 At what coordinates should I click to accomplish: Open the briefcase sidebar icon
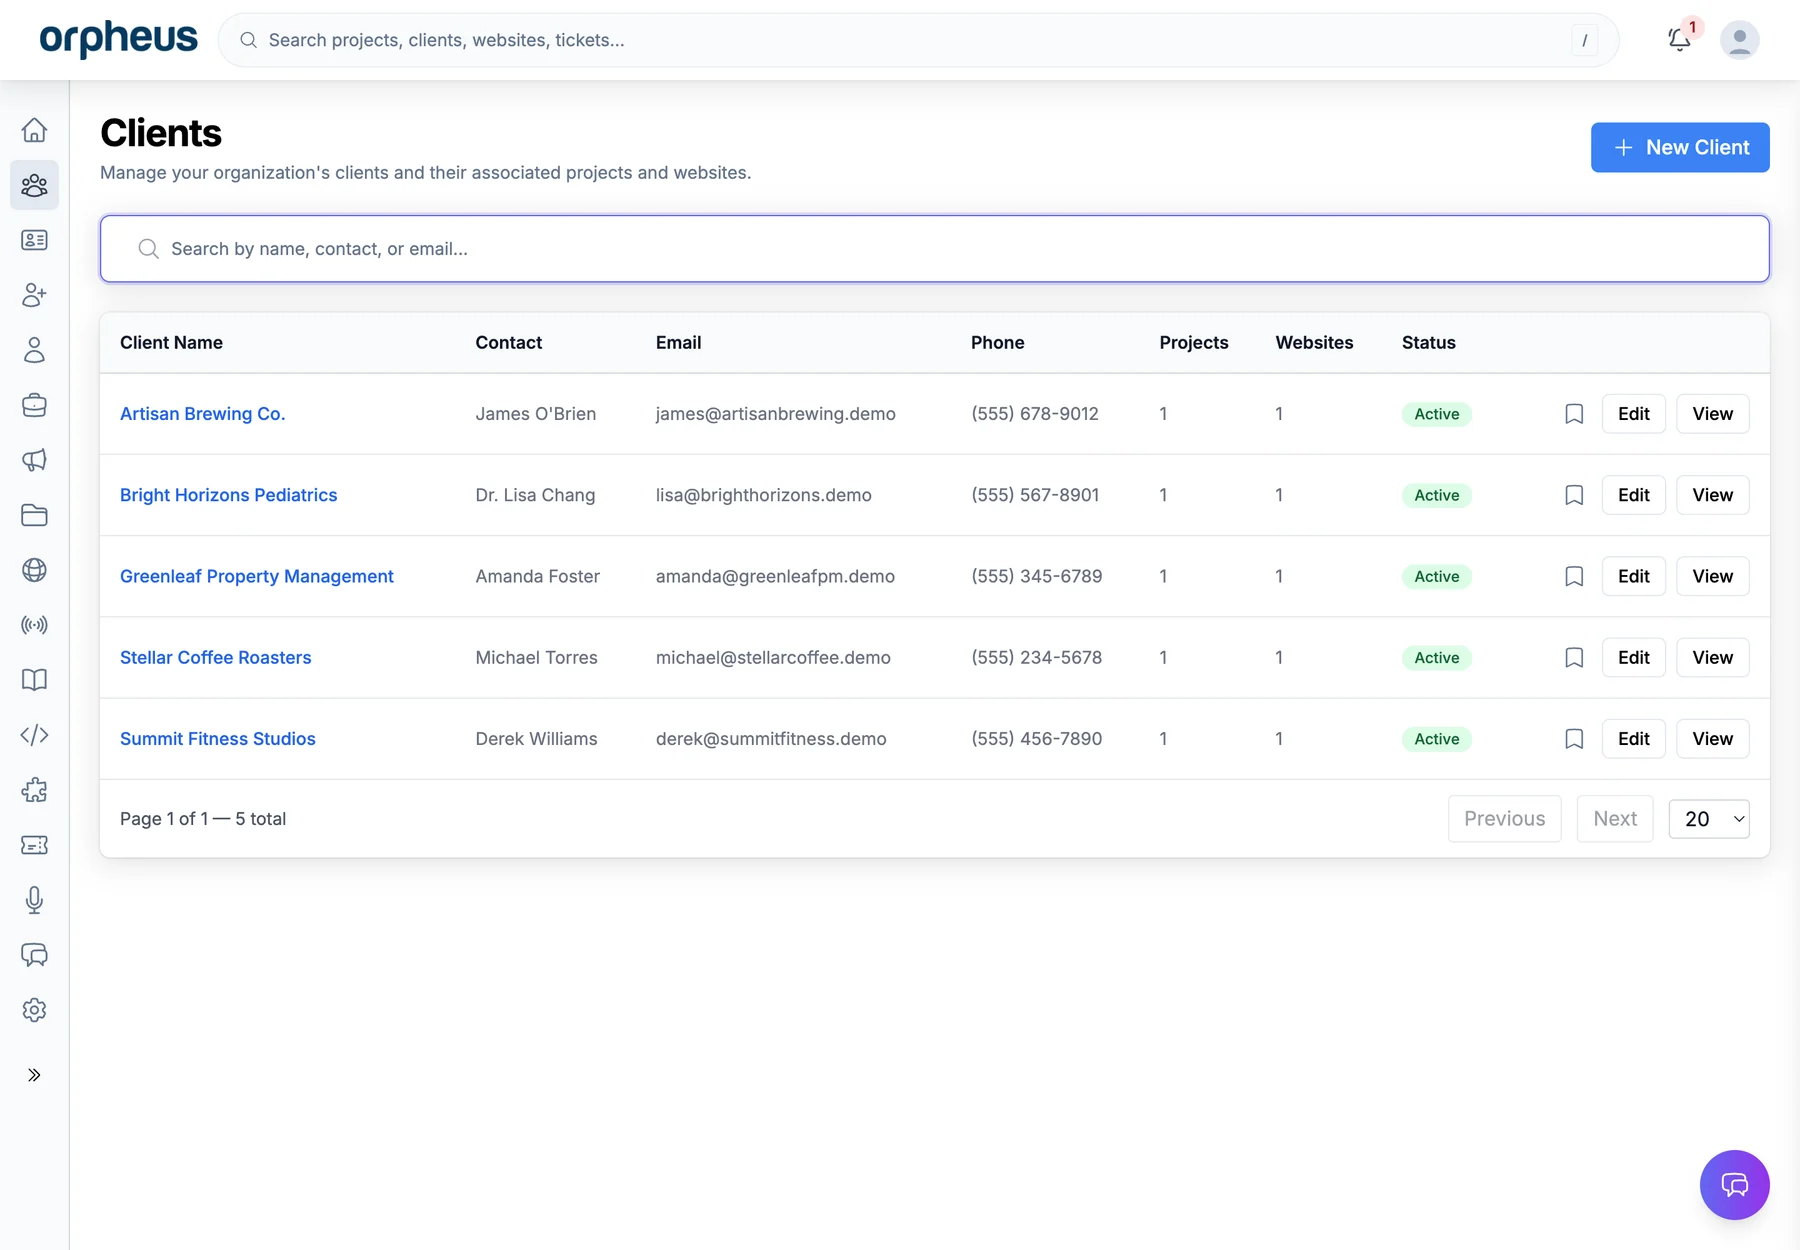click(34, 405)
